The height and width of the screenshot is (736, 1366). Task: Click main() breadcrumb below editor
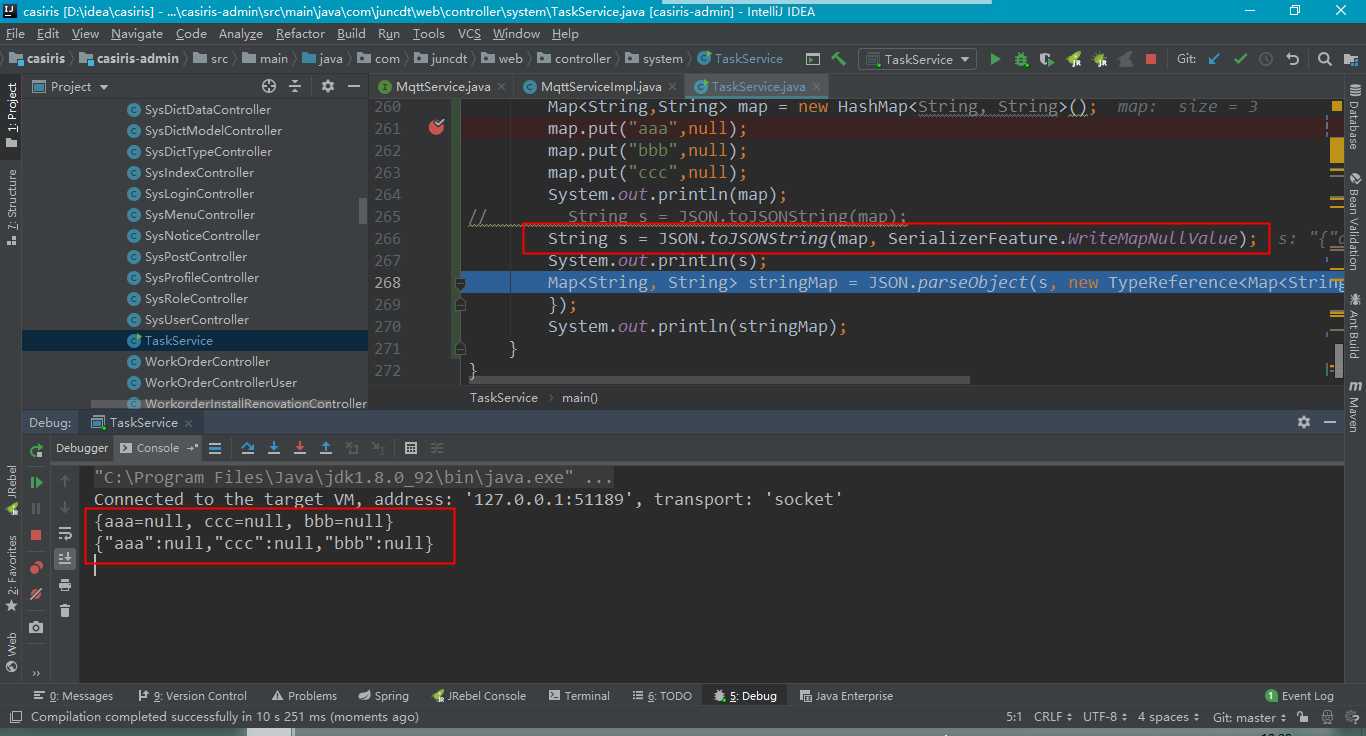580,397
